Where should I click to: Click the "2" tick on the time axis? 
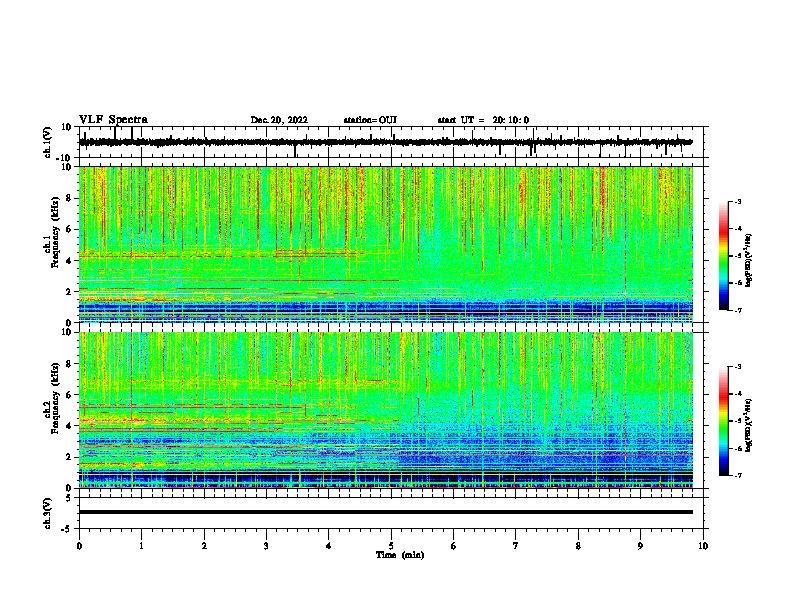tap(204, 546)
